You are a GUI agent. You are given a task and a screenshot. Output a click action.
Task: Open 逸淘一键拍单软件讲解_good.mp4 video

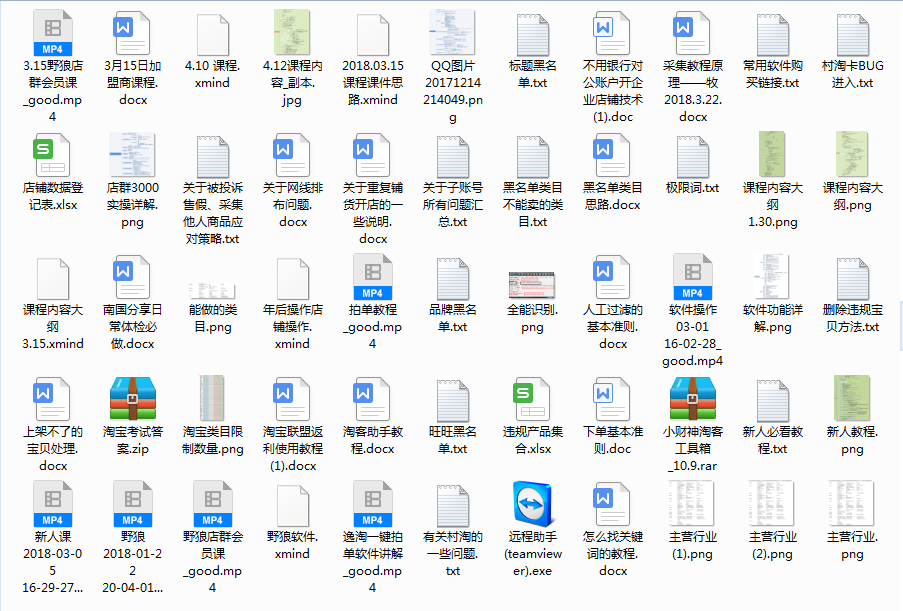372,504
